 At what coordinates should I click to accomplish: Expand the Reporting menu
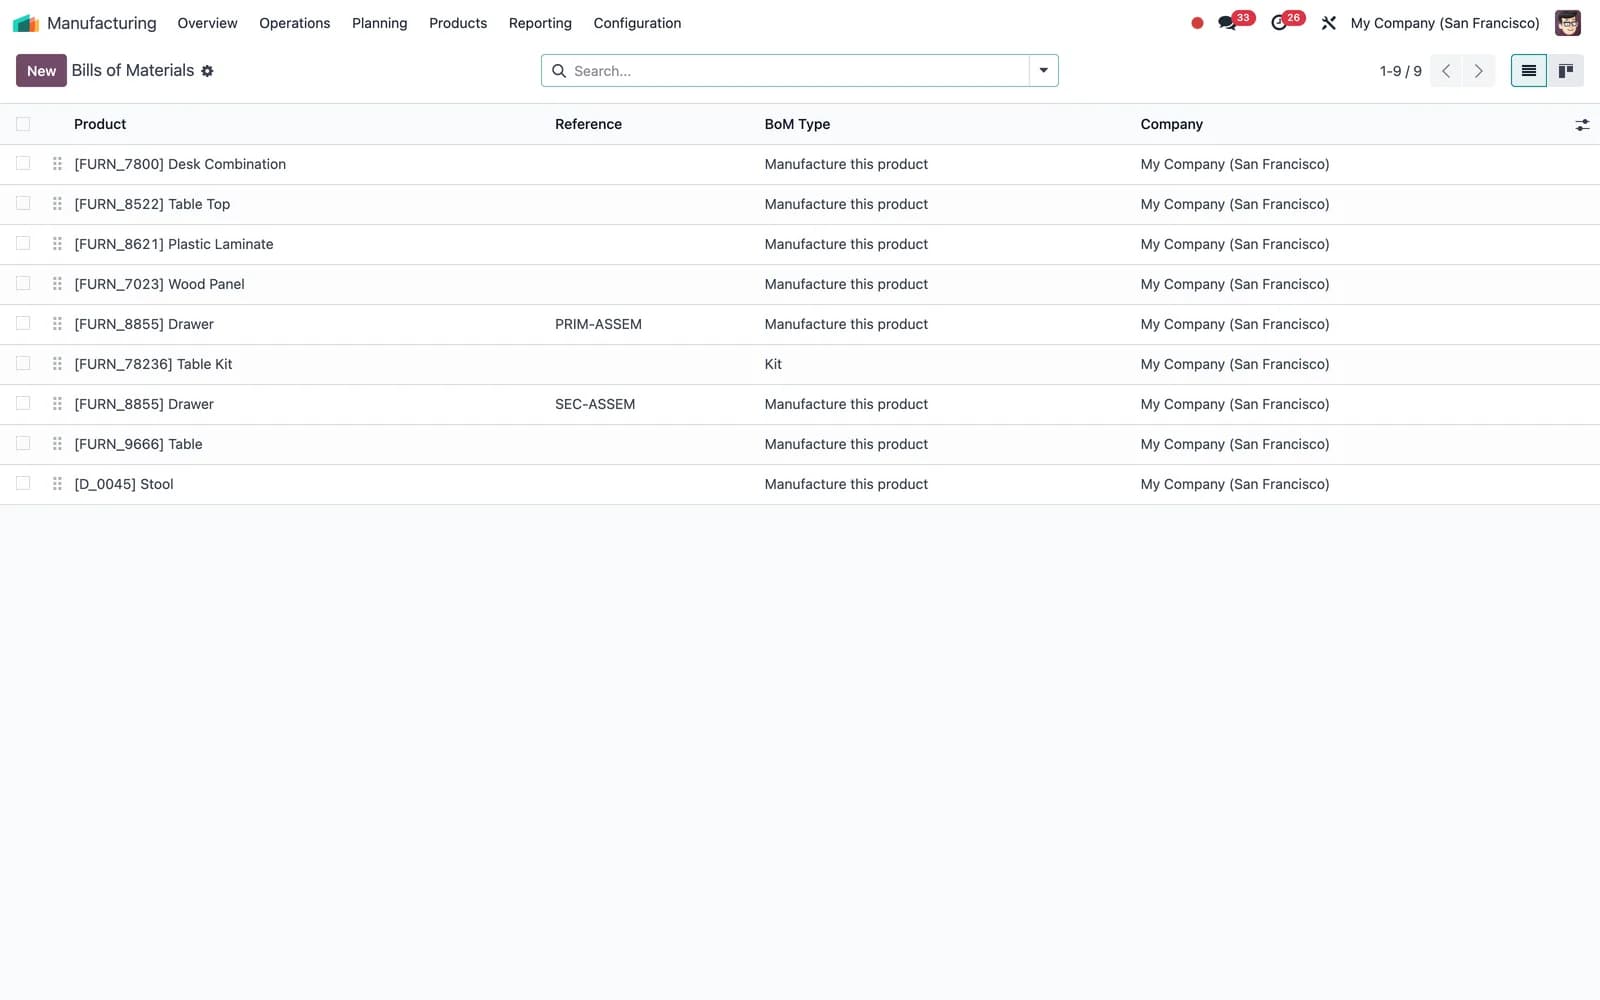[x=540, y=23]
